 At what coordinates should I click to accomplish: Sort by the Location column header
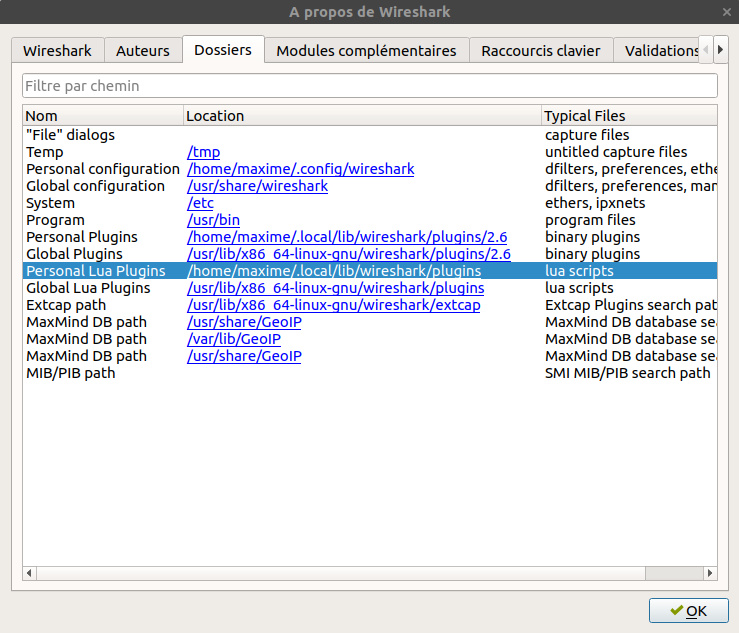362,115
